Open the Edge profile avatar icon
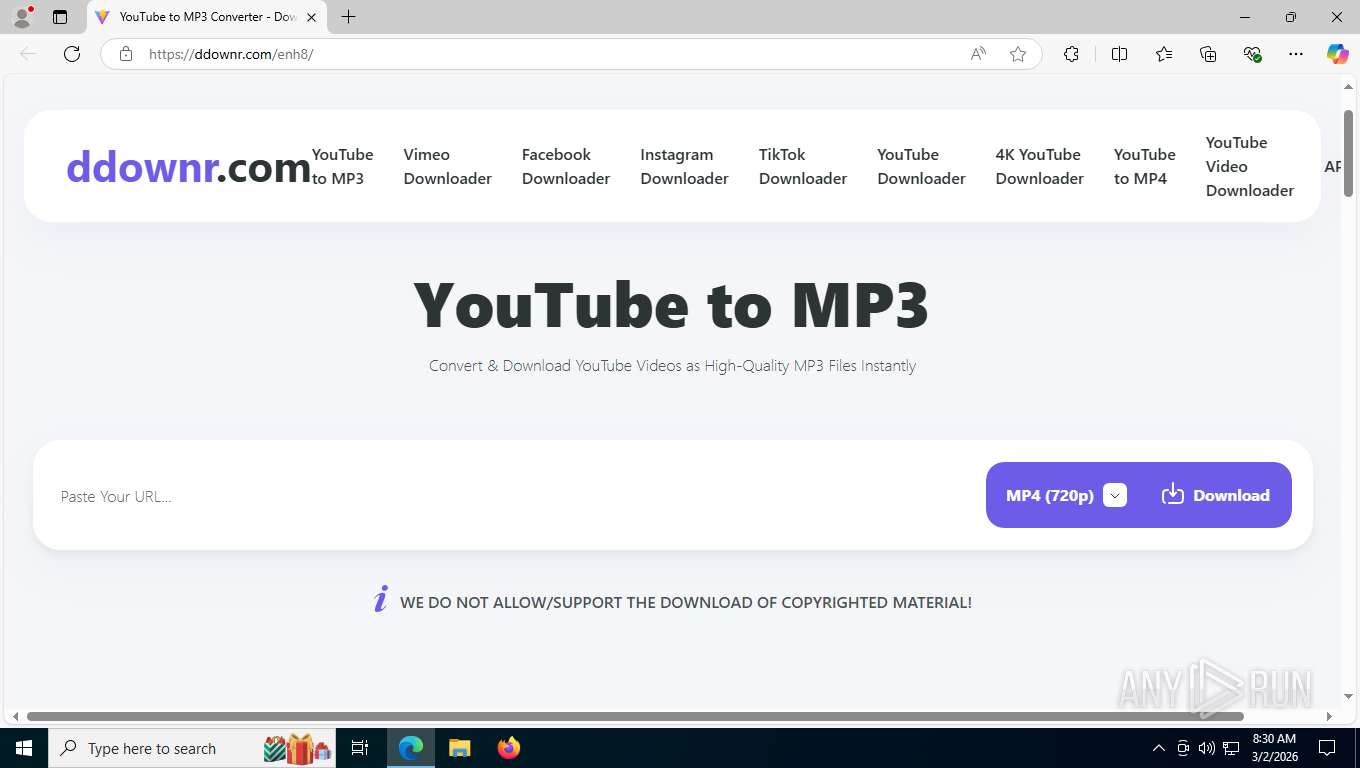Screen dimensions: 1360x768 [x=22, y=17]
